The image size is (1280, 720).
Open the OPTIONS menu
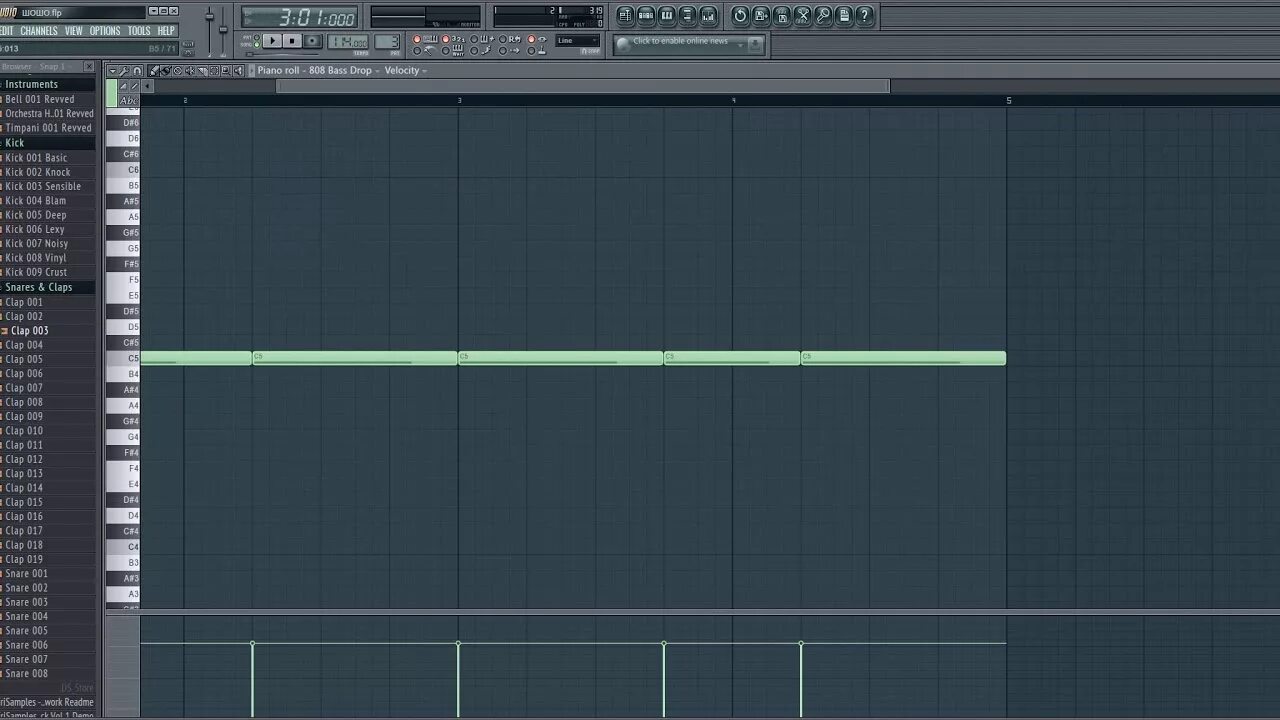click(x=105, y=31)
